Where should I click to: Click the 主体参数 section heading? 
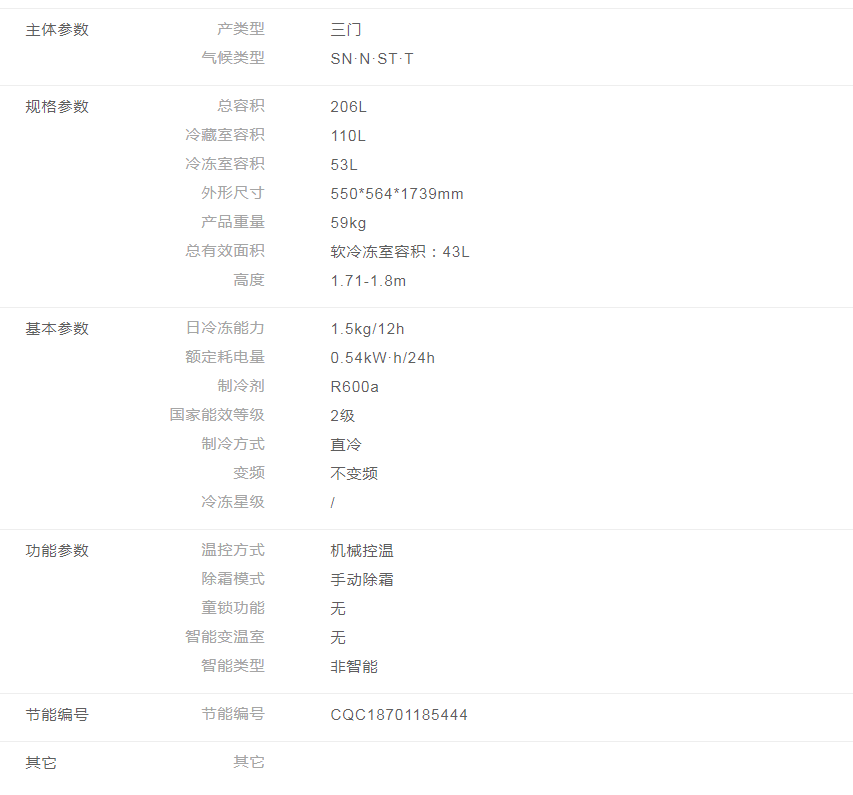57,30
